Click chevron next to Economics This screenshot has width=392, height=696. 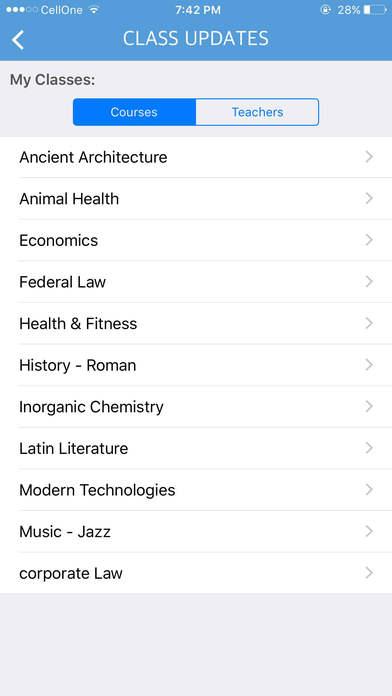tap(369, 240)
